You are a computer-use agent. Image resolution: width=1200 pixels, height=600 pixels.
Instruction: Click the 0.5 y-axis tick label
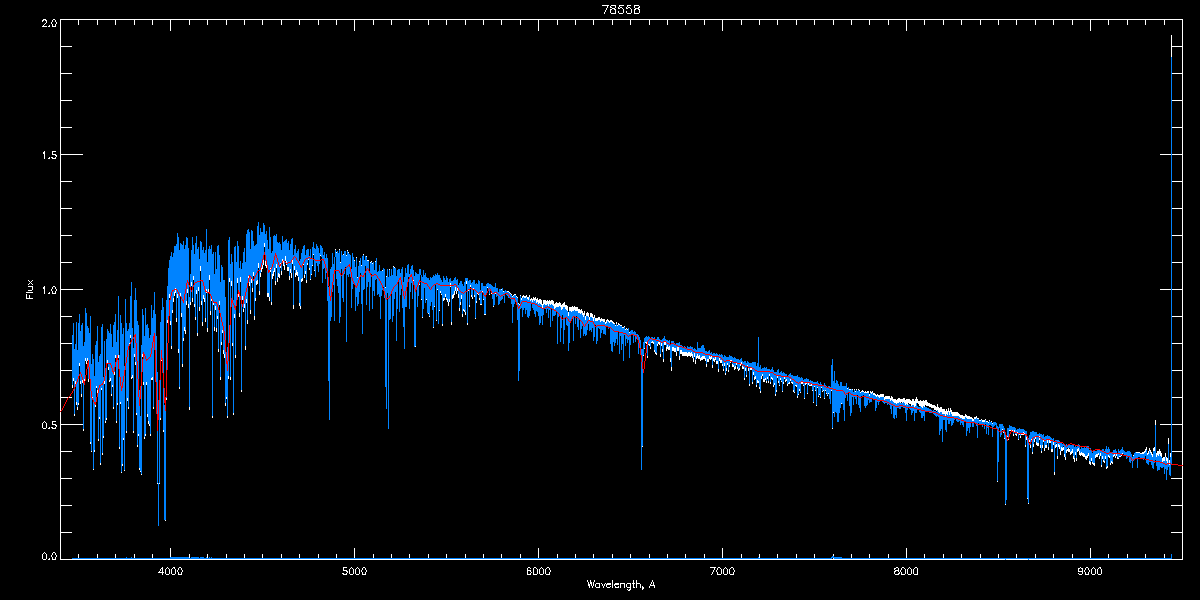click(x=49, y=424)
